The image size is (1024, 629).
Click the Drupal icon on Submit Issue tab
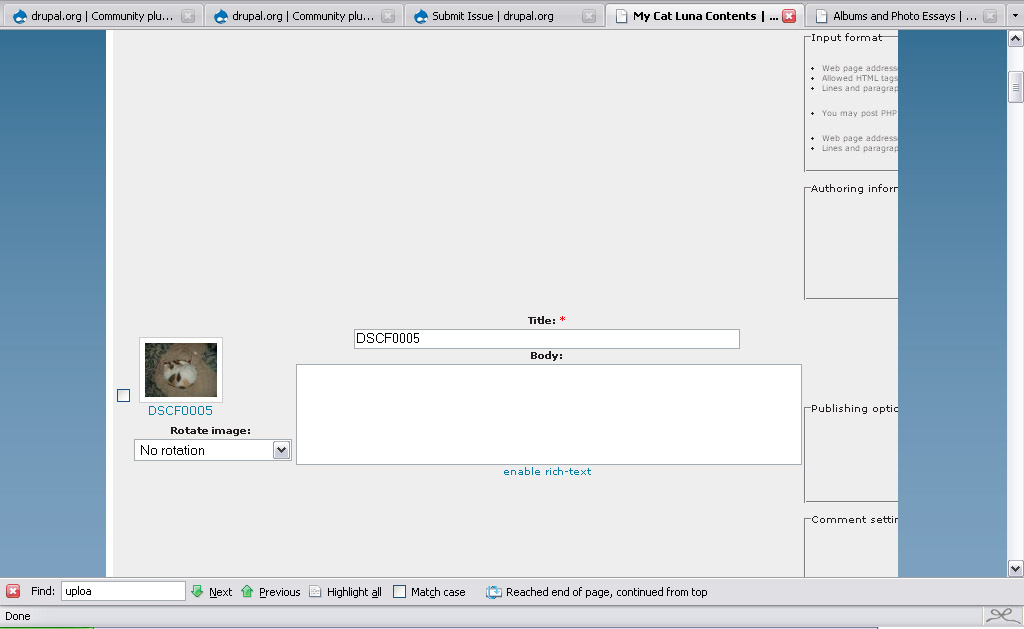421,16
